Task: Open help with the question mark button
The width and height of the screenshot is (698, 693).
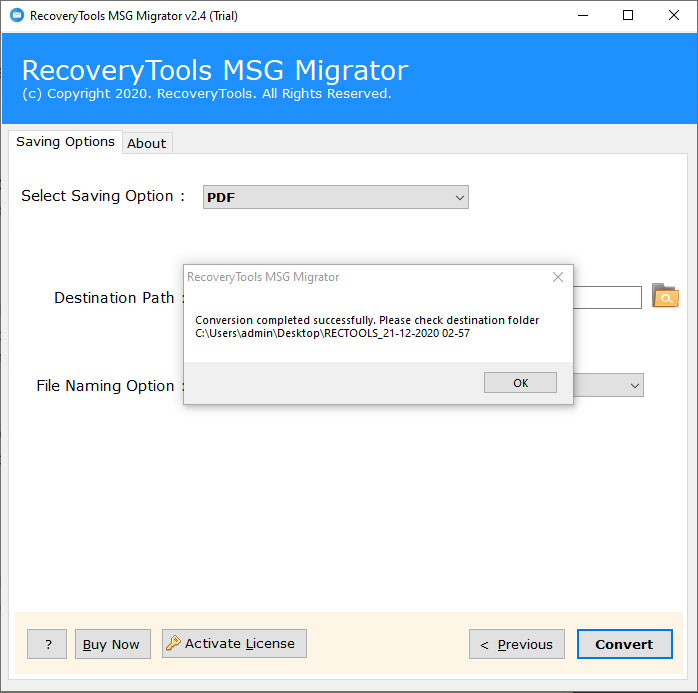Action: (47, 644)
